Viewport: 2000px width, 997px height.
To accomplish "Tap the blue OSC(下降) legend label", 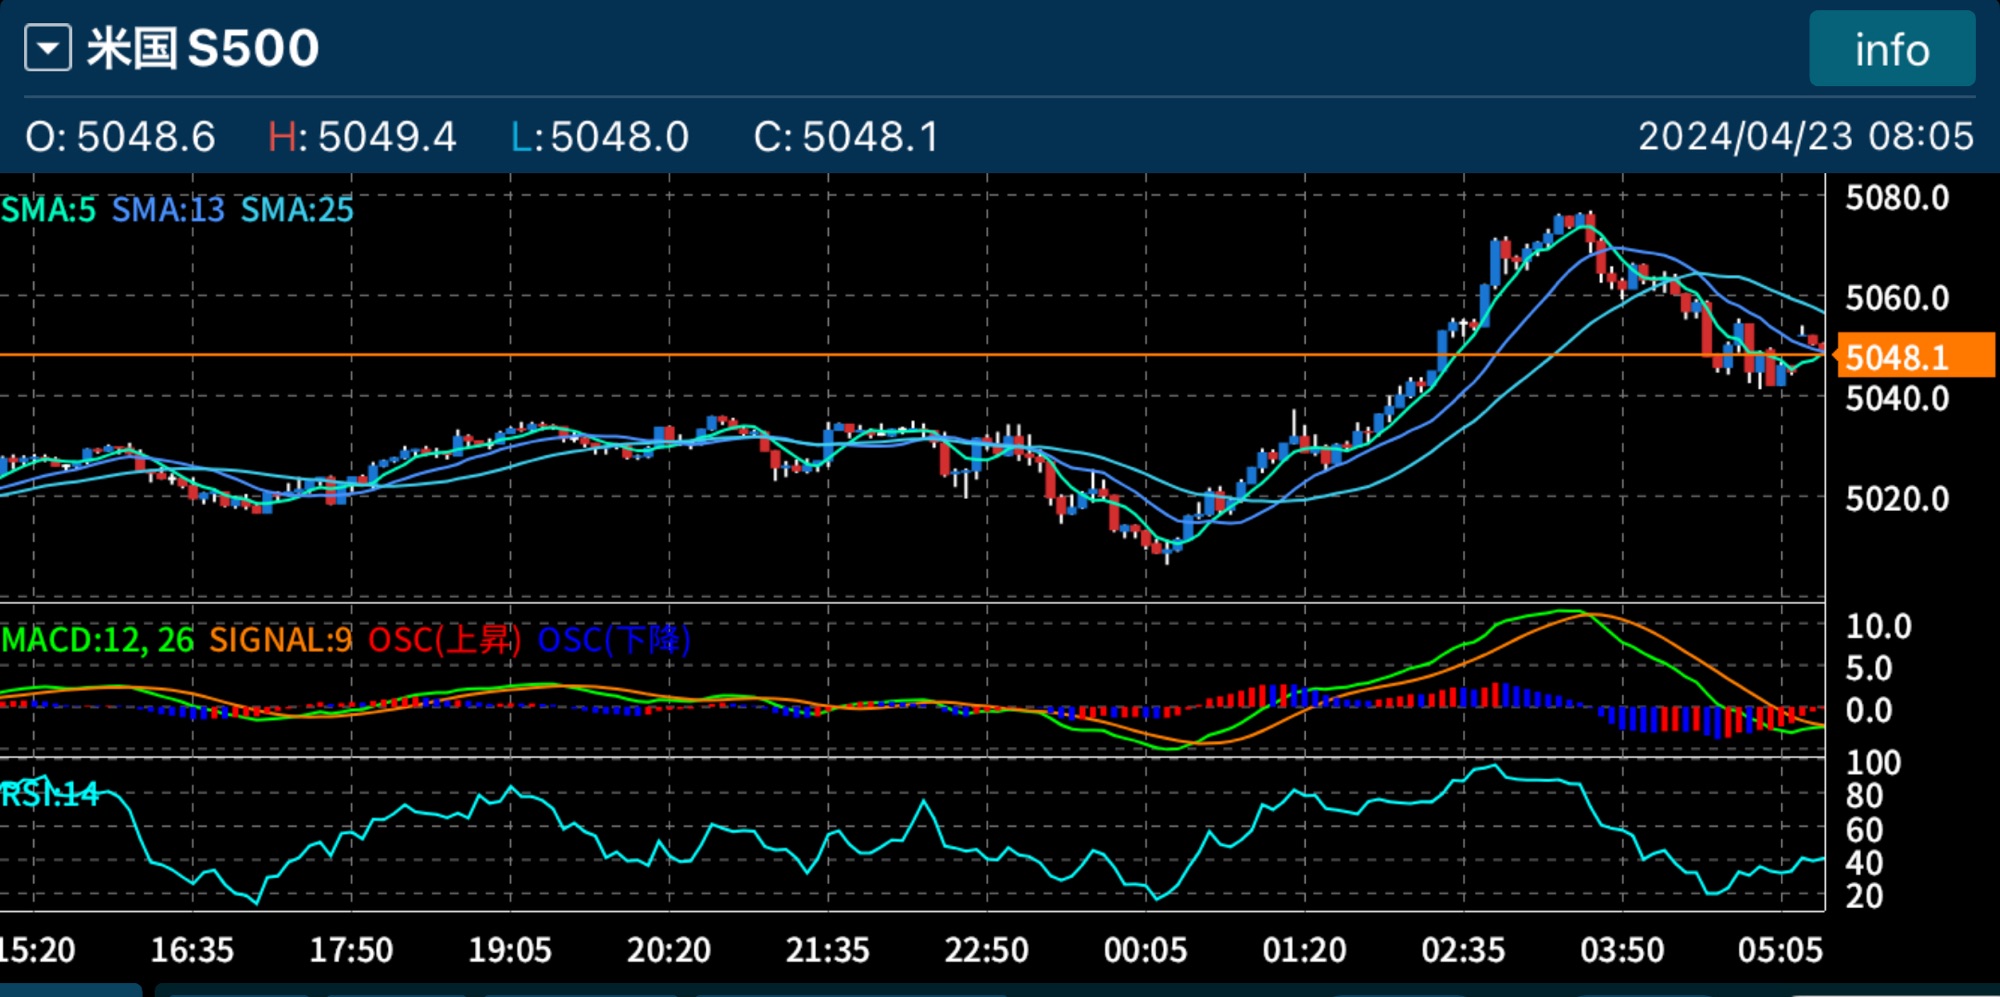I will pos(614,640).
